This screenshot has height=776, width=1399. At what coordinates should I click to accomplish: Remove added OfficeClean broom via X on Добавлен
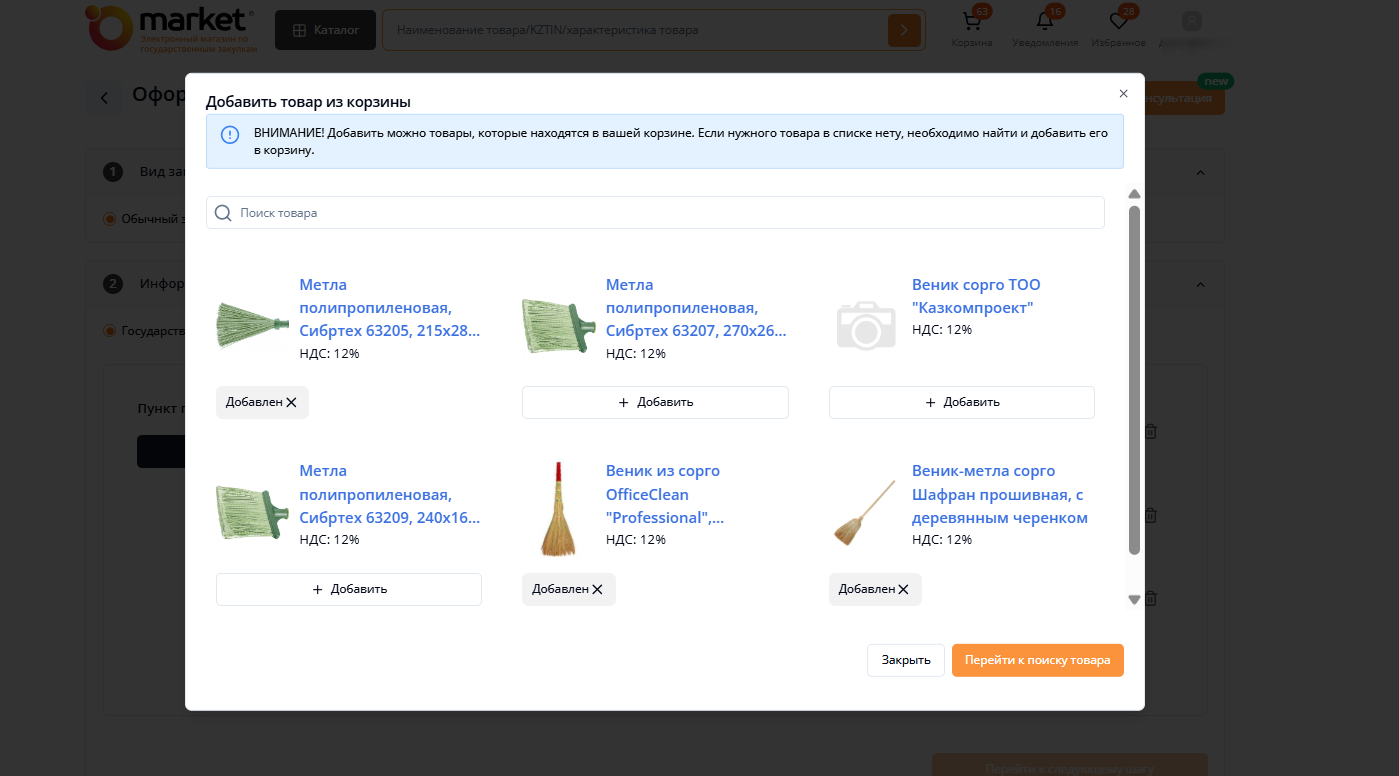597,589
